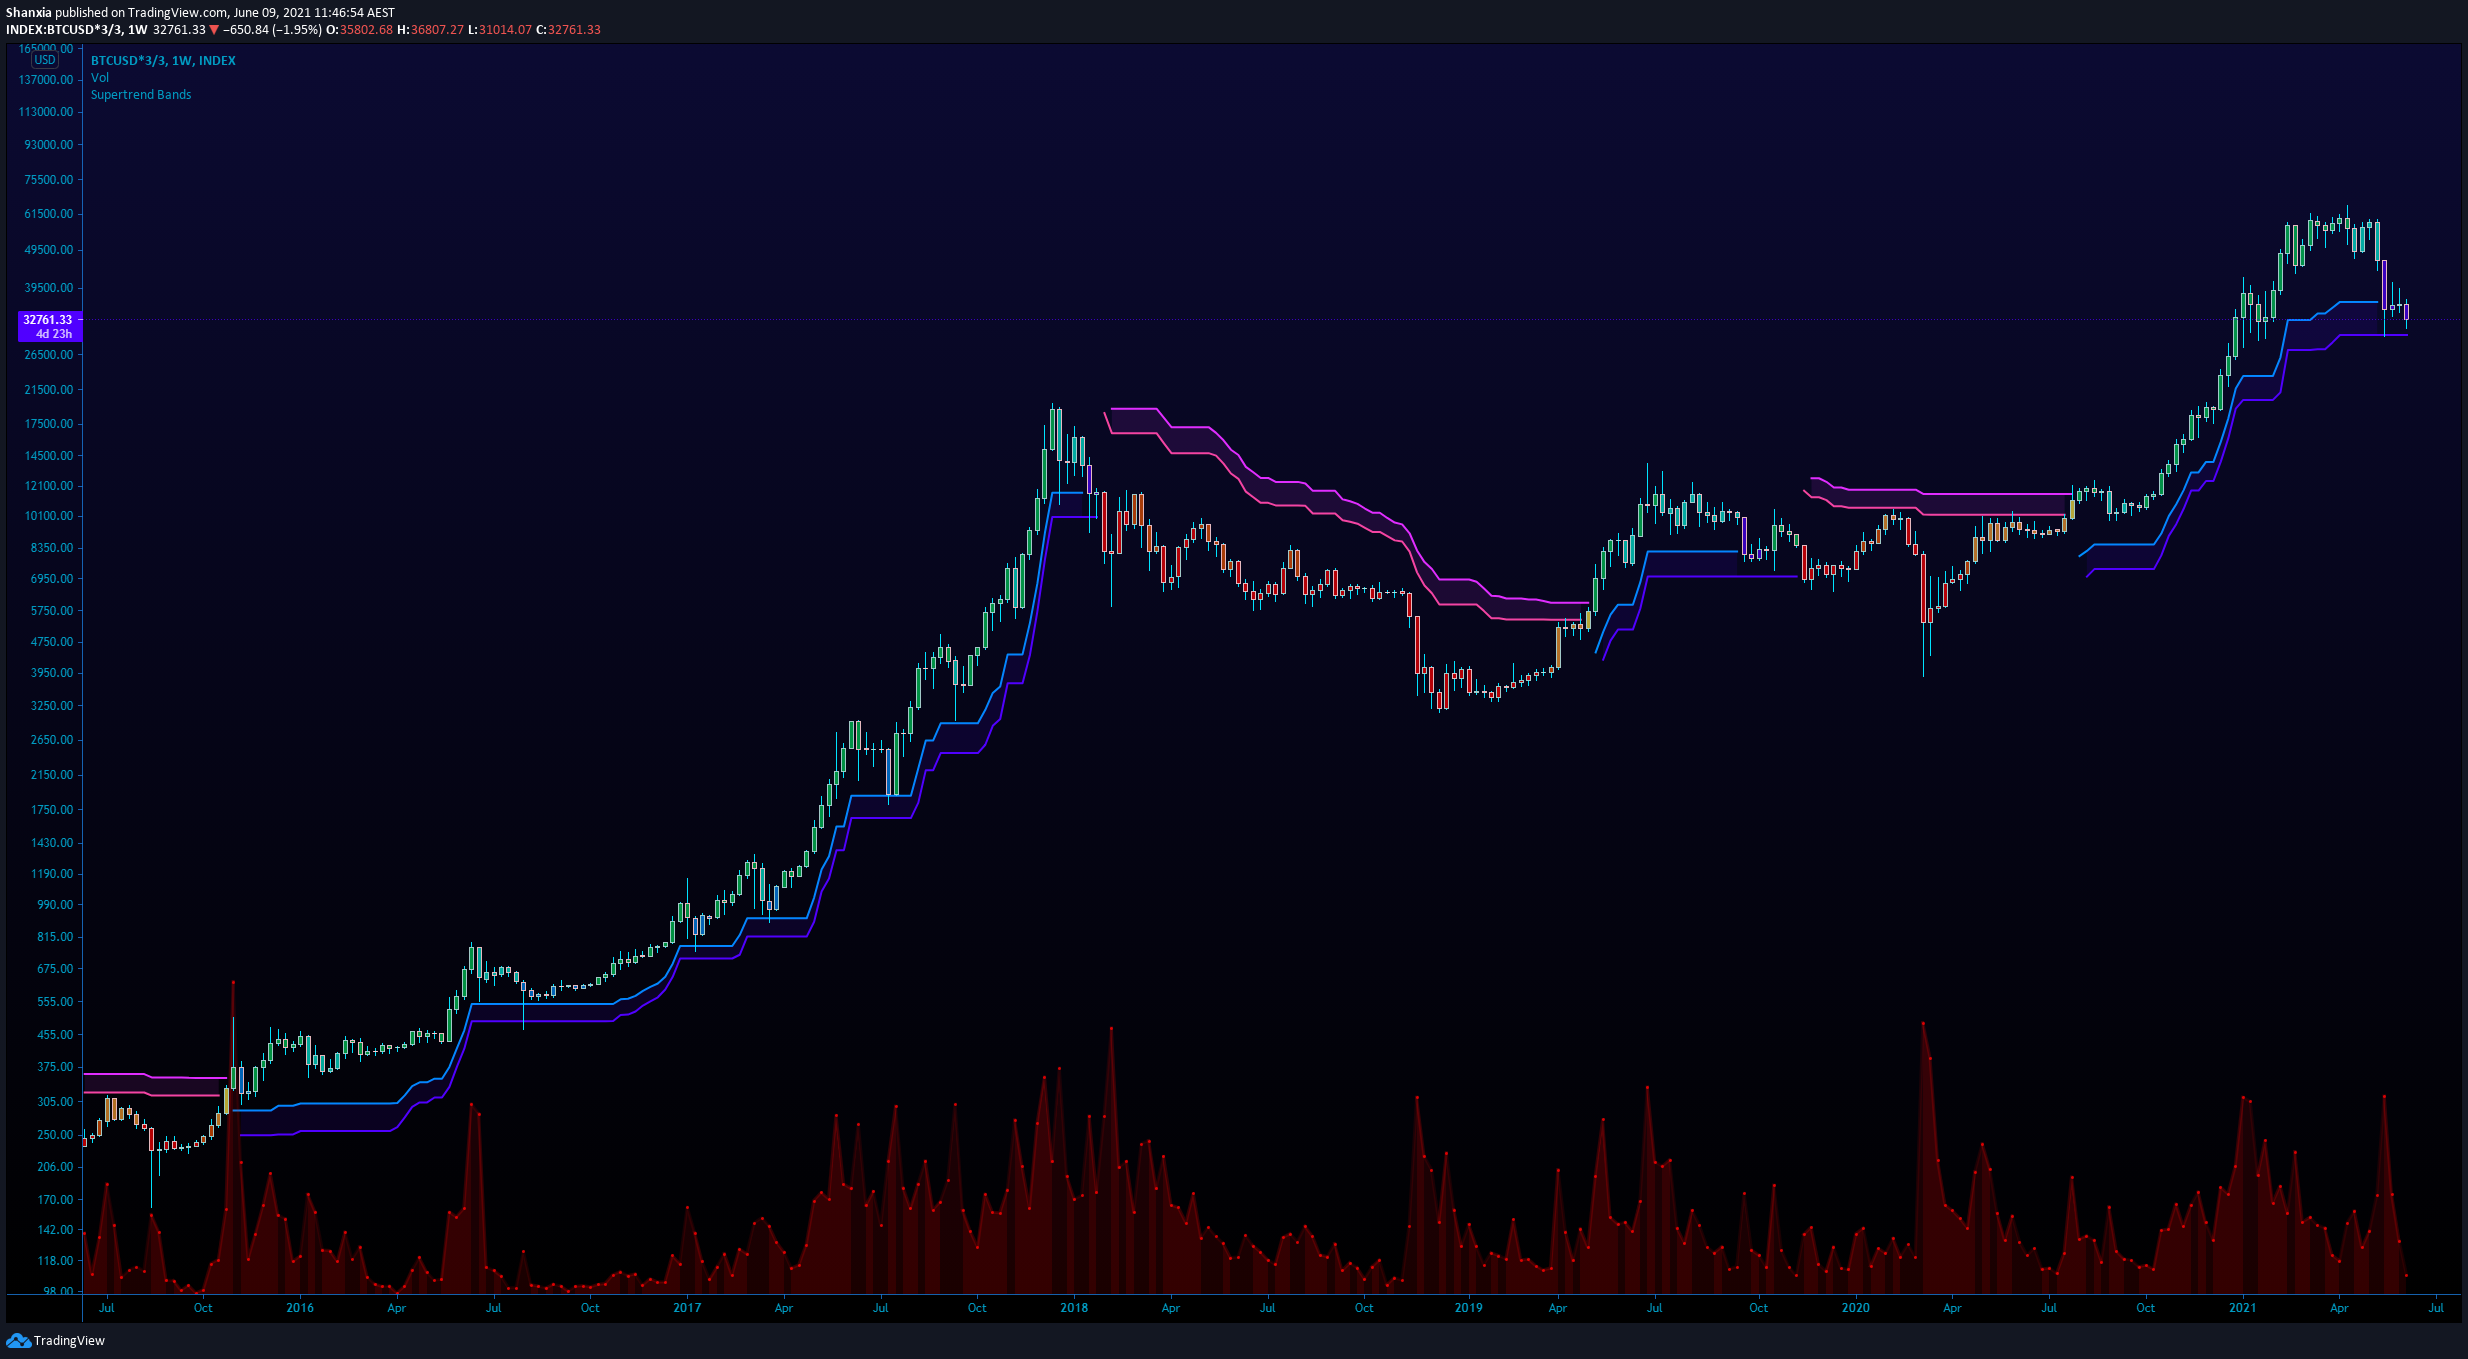Image resolution: width=2468 pixels, height=1359 pixels.
Task: Click the 21500.00 price axis label
Action: pyautogui.click(x=49, y=390)
